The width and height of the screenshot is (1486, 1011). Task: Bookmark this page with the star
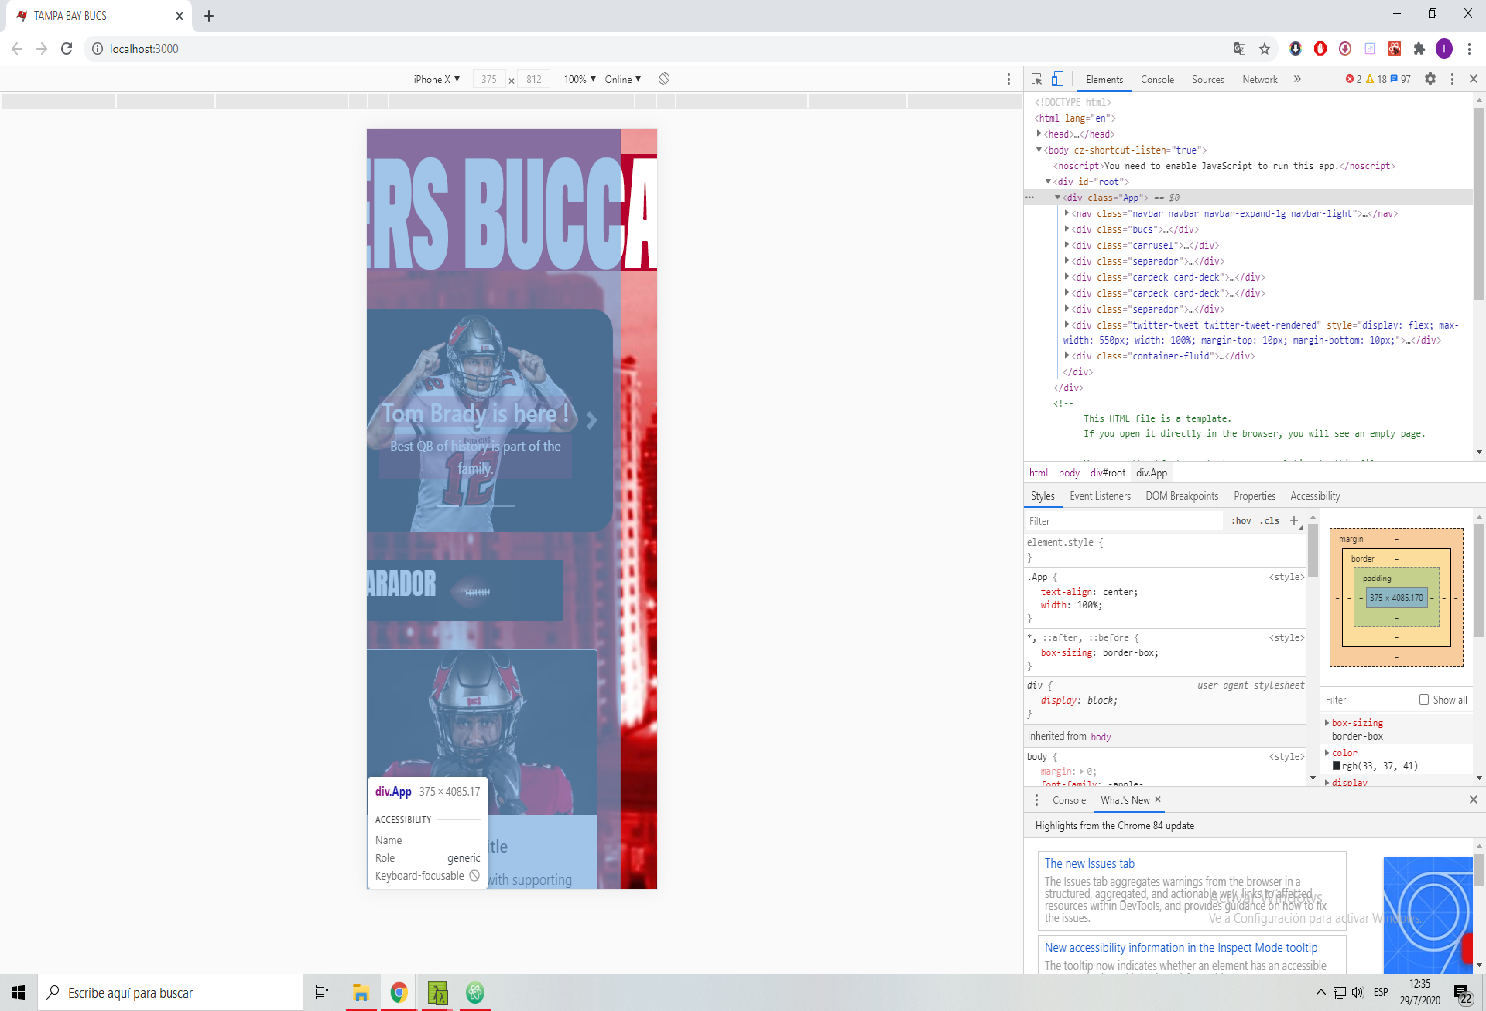(1264, 48)
